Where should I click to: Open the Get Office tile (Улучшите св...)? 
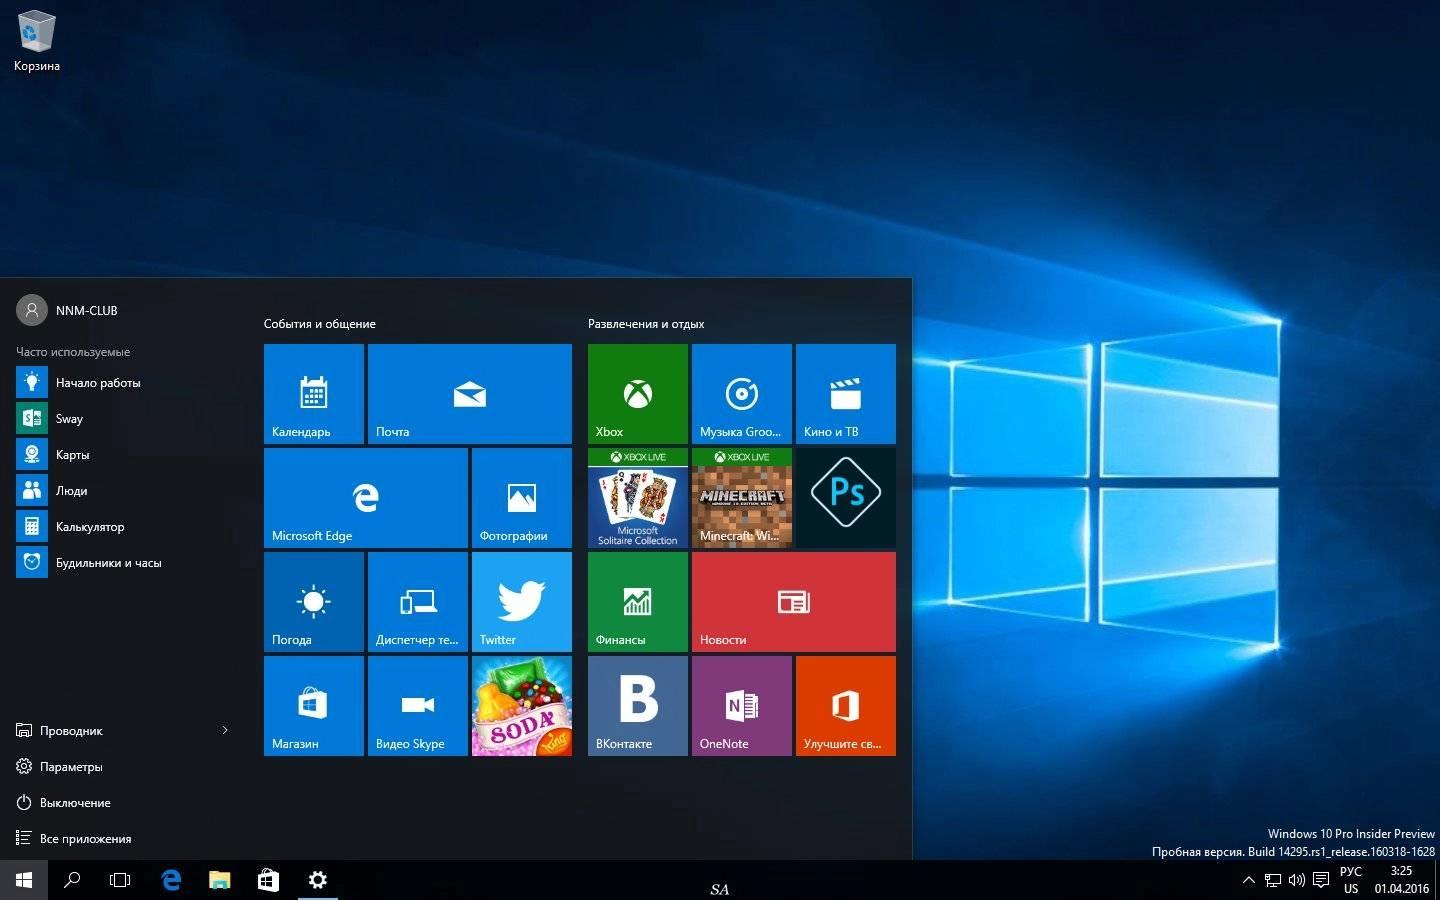pos(846,706)
